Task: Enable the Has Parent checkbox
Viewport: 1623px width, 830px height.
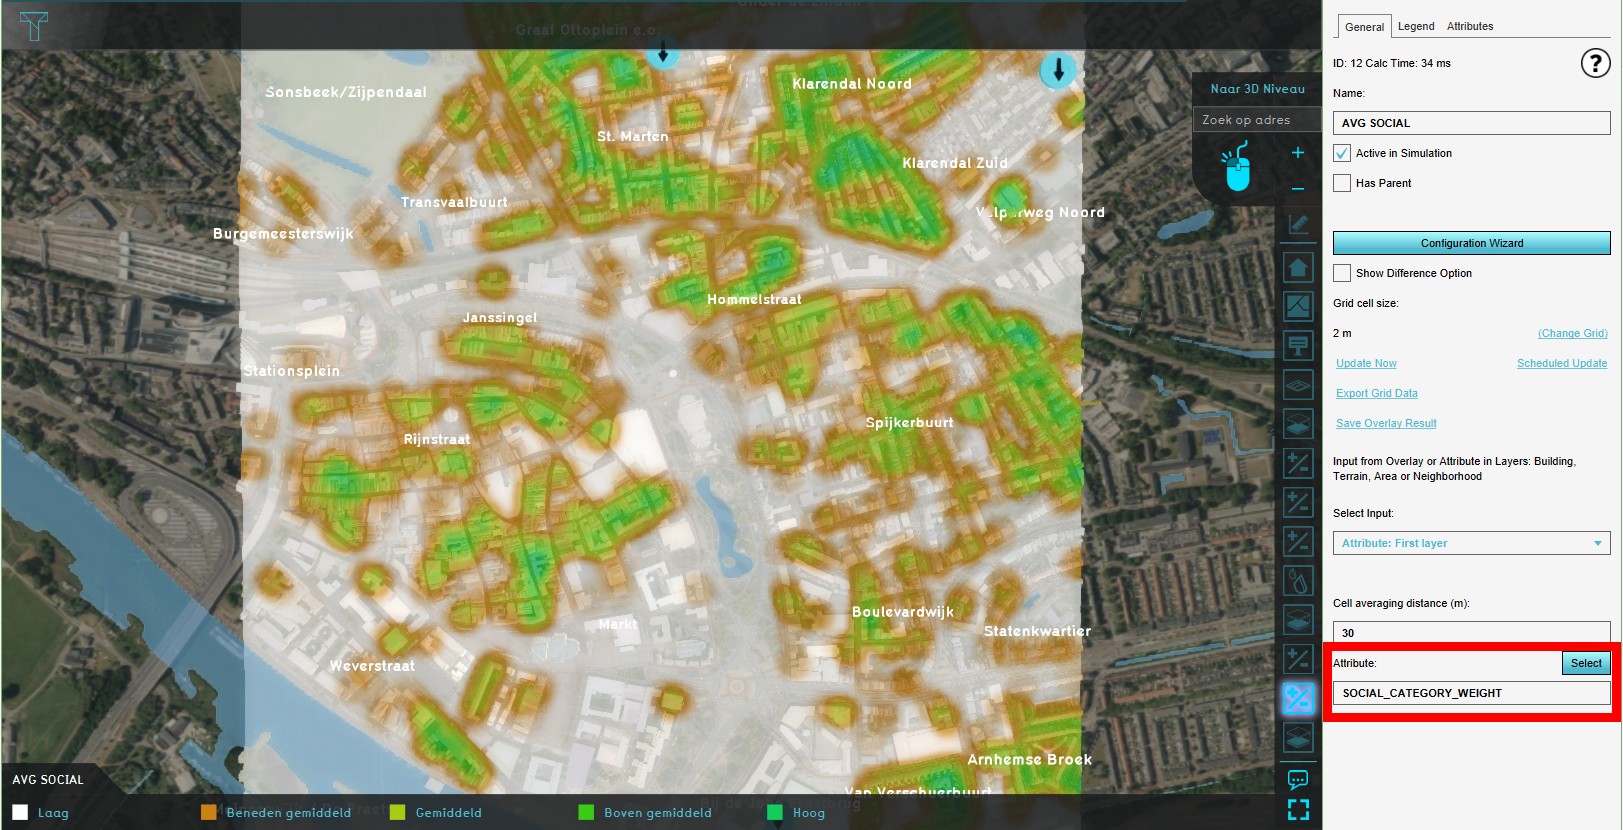Action: point(1342,183)
